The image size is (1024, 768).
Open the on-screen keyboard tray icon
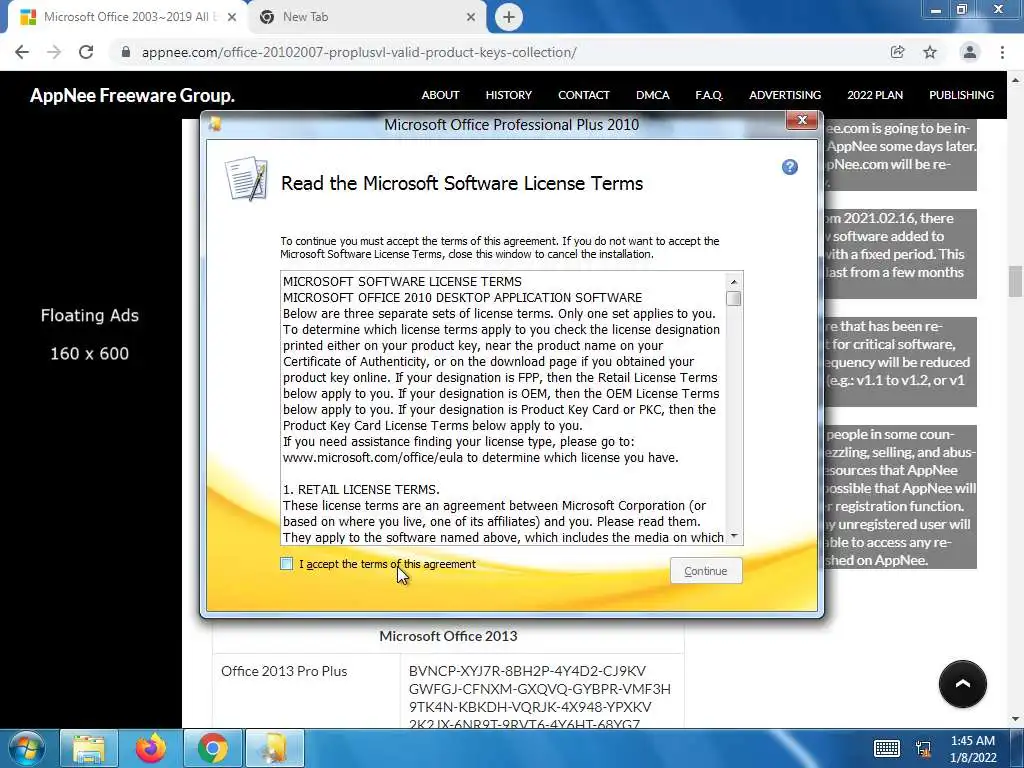[886, 748]
